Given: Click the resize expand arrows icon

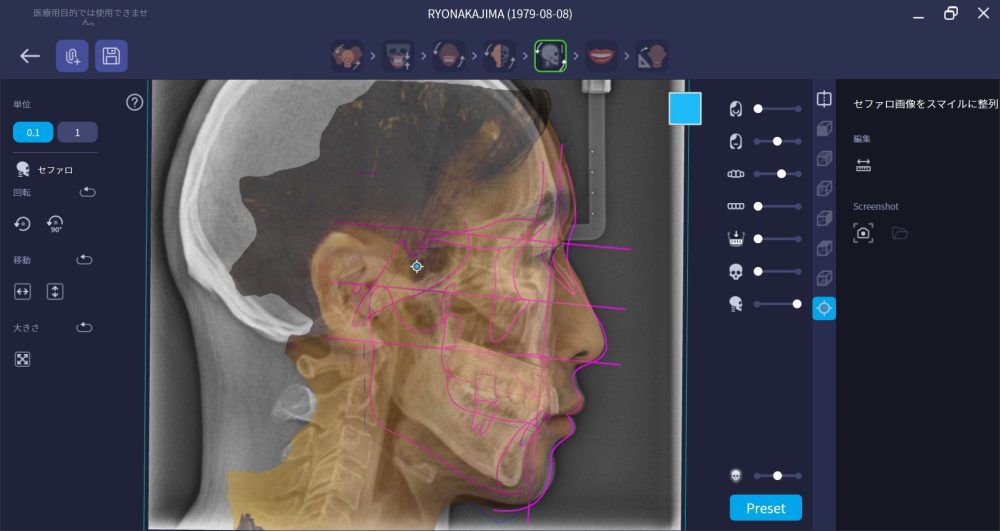Looking at the screenshot, I should click(23, 359).
